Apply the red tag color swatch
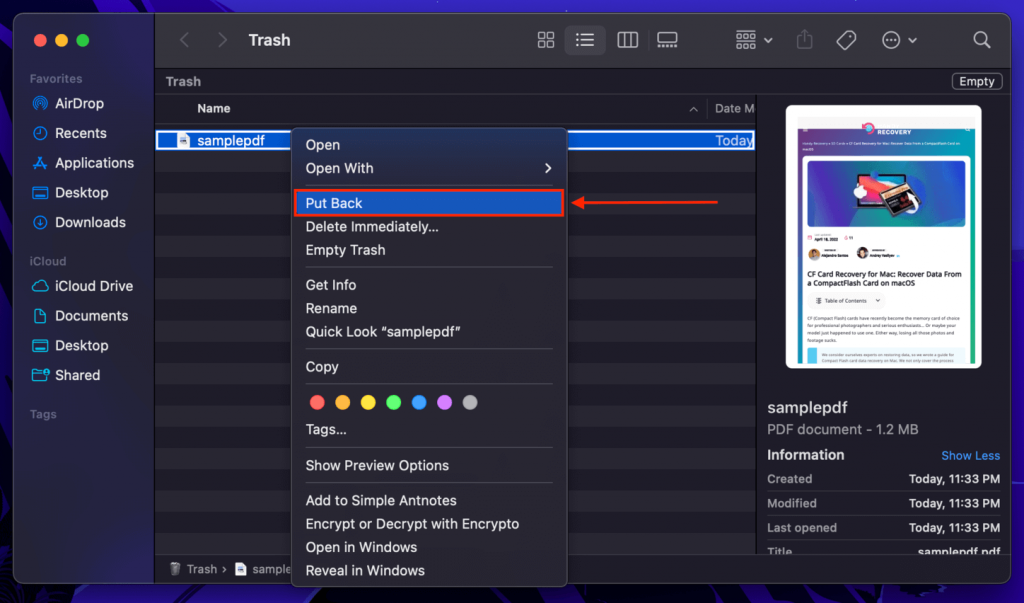This screenshot has height=603, width=1024. click(317, 401)
